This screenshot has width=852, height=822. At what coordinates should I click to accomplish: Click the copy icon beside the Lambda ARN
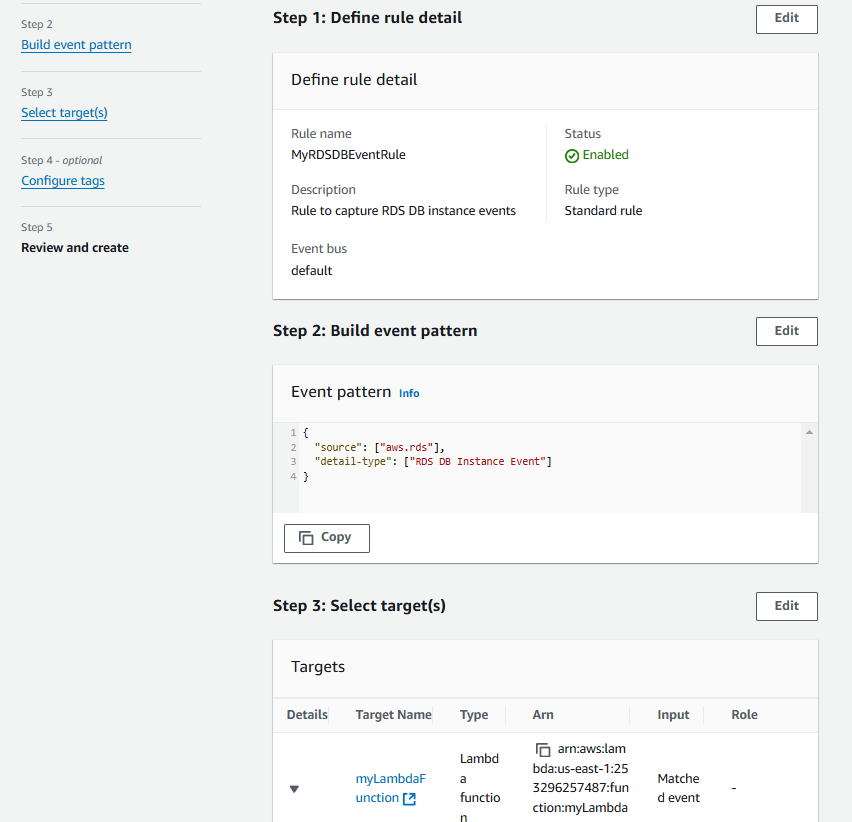(x=543, y=749)
